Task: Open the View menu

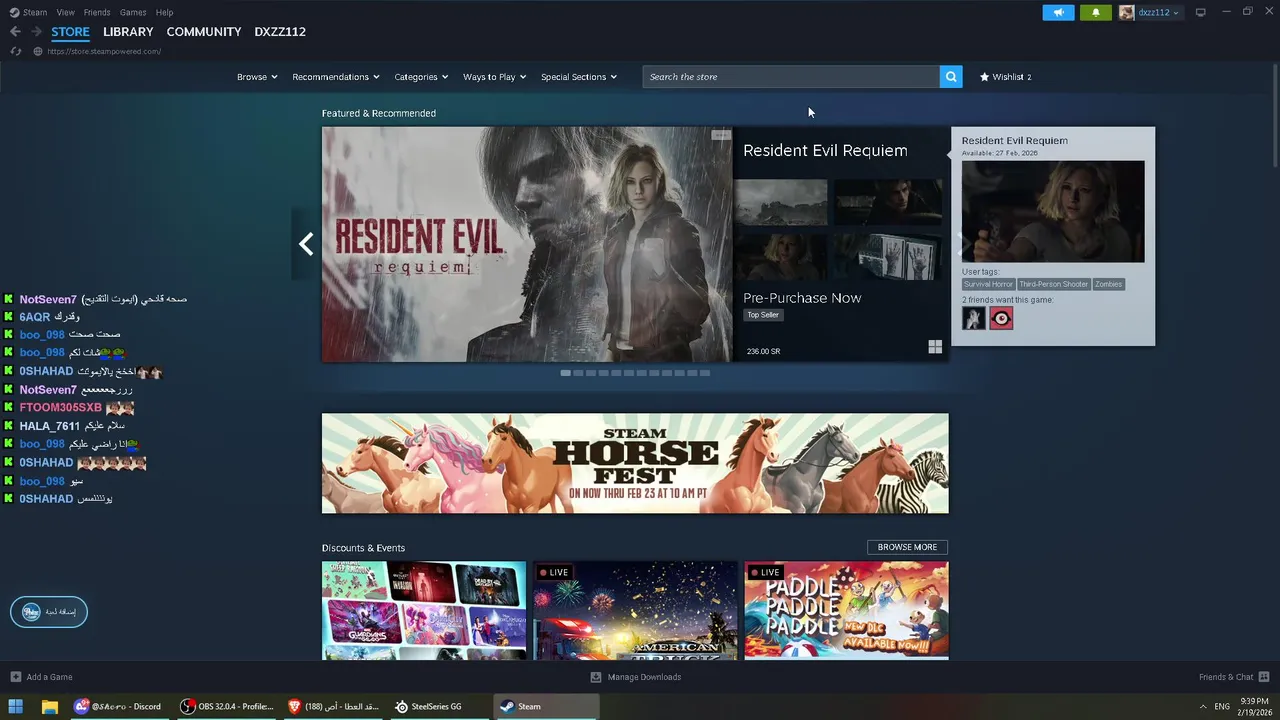Action: coord(66,12)
